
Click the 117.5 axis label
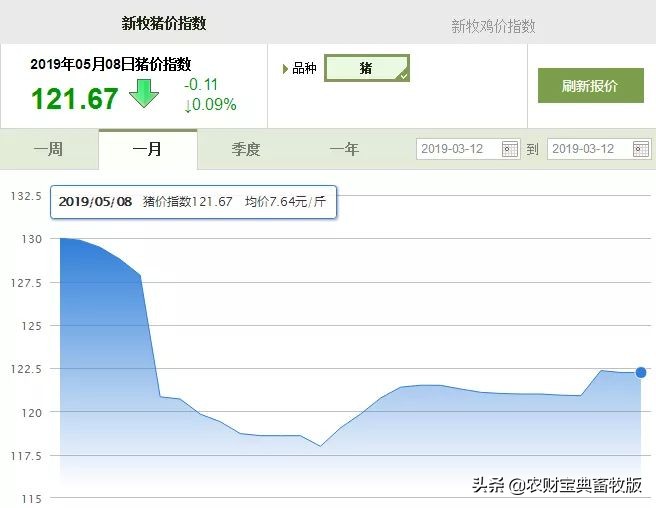coord(26,456)
